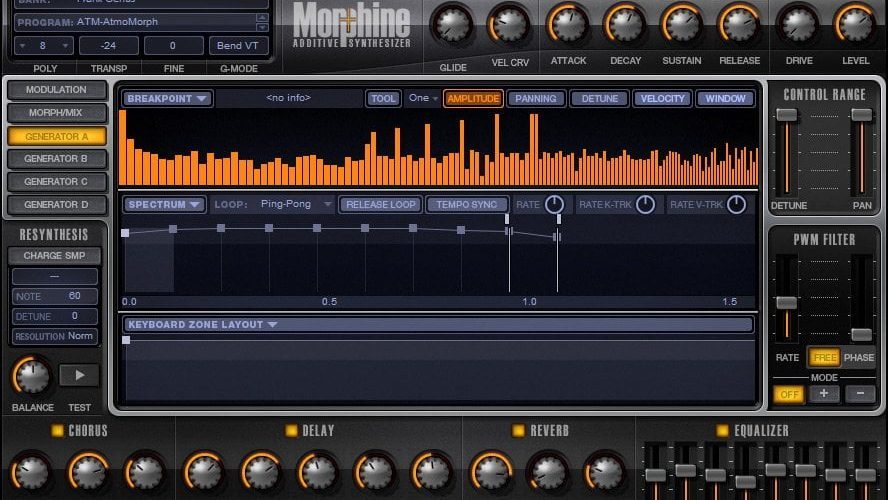Select the Amplitude view button
Screen dimensions: 888x500
pyautogui.click(x=473, y=99)
